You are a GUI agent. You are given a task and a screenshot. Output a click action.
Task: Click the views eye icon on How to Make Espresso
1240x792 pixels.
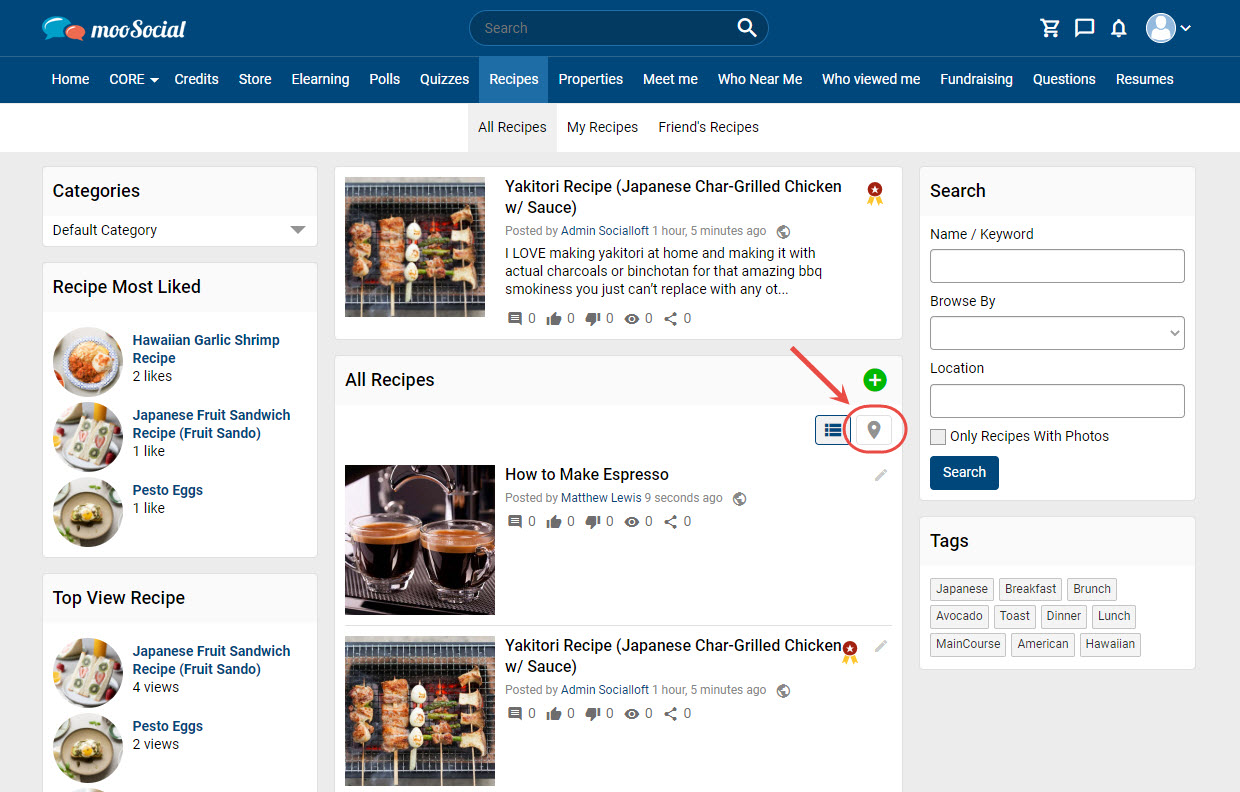tap(632, 522)
